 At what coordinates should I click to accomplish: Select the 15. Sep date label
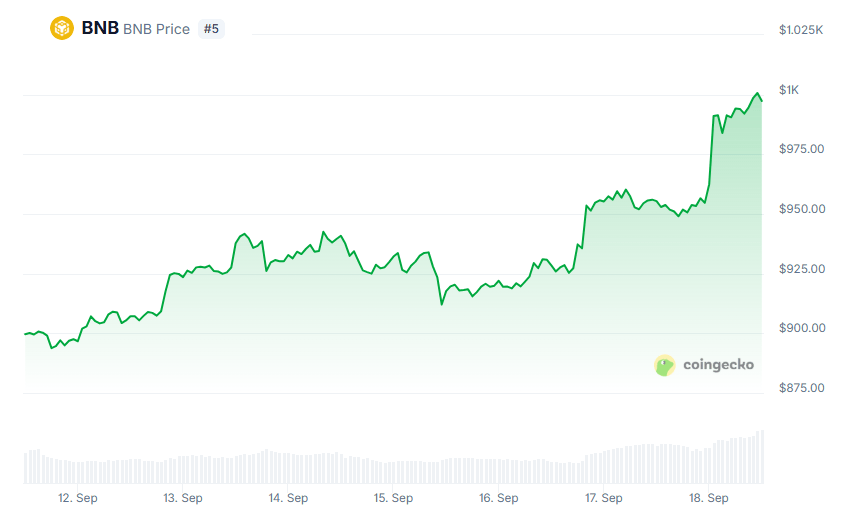click(x=393, y=498)
